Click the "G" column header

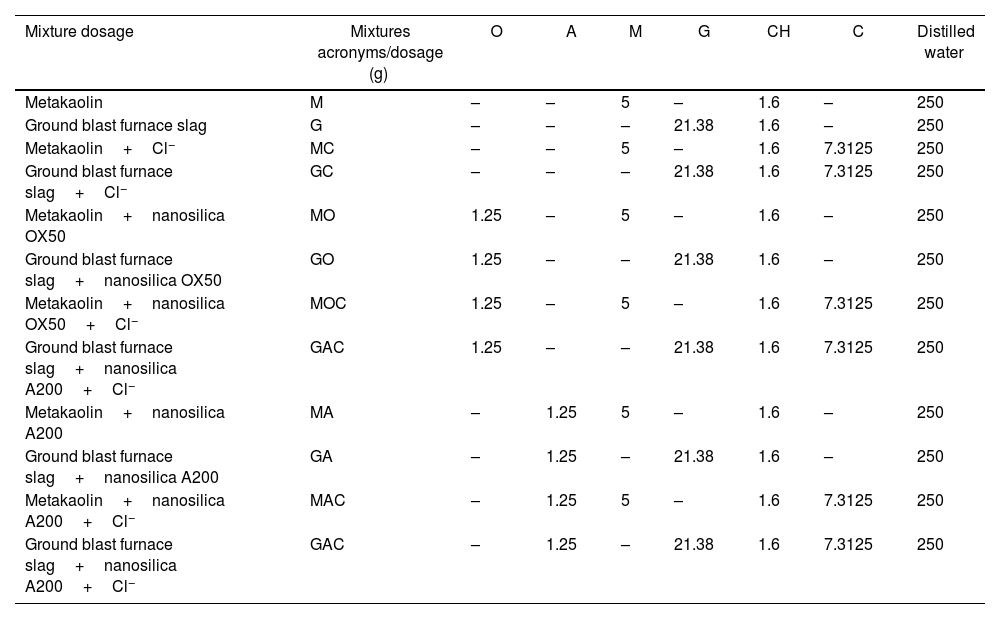(x=704, y=32)
